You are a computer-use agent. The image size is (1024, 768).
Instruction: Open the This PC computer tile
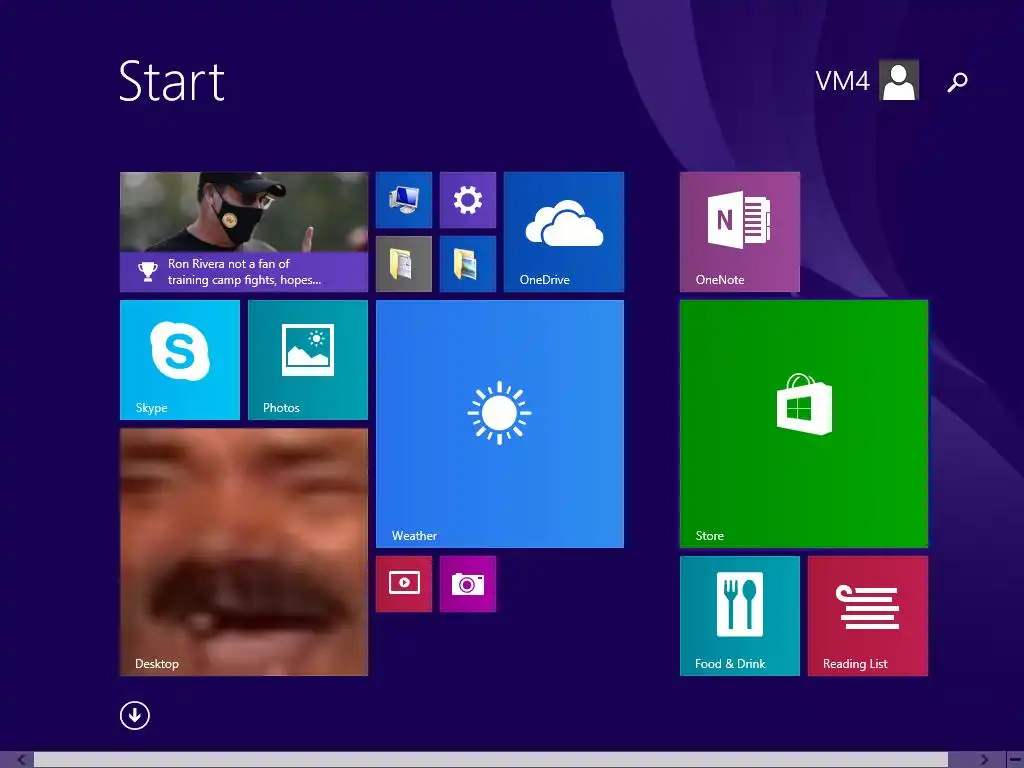404,200
